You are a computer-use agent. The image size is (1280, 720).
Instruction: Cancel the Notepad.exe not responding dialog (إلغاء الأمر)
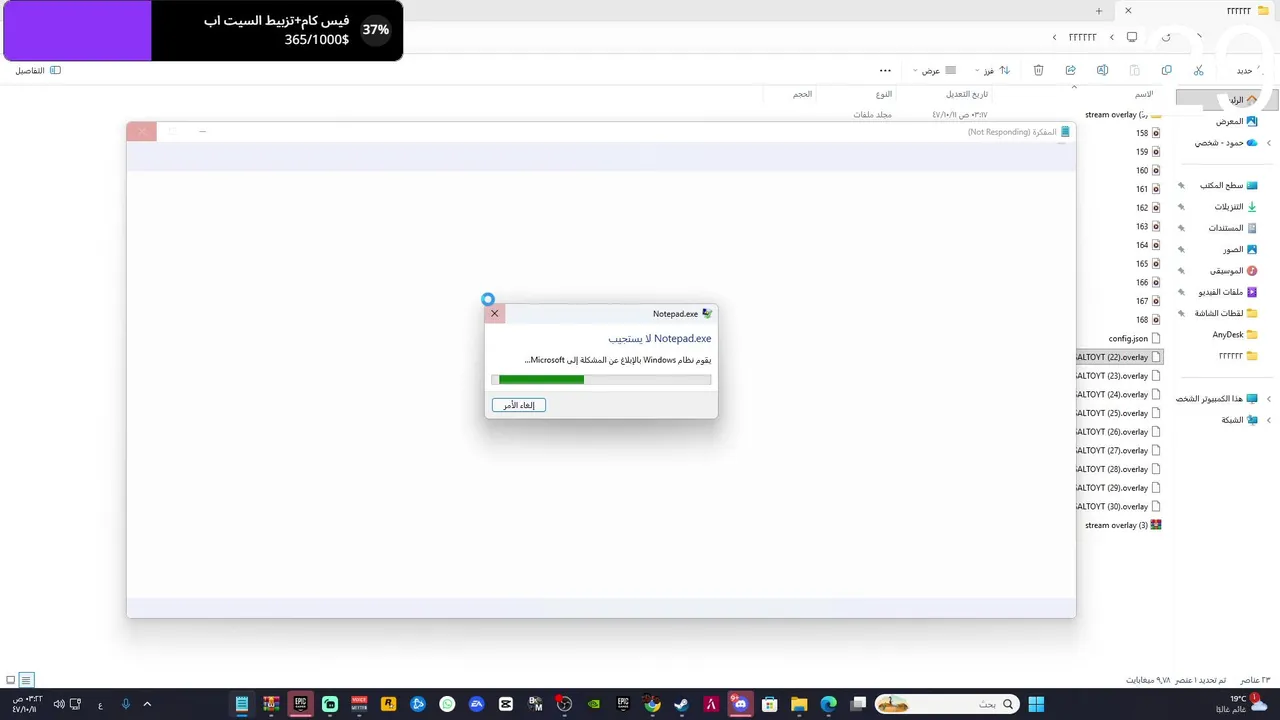[519, 405]
